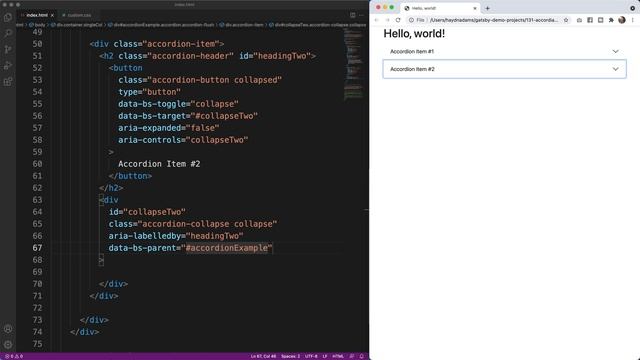Change the HTML language mode
Screen dimensions: 640x360
pos(338,356)
